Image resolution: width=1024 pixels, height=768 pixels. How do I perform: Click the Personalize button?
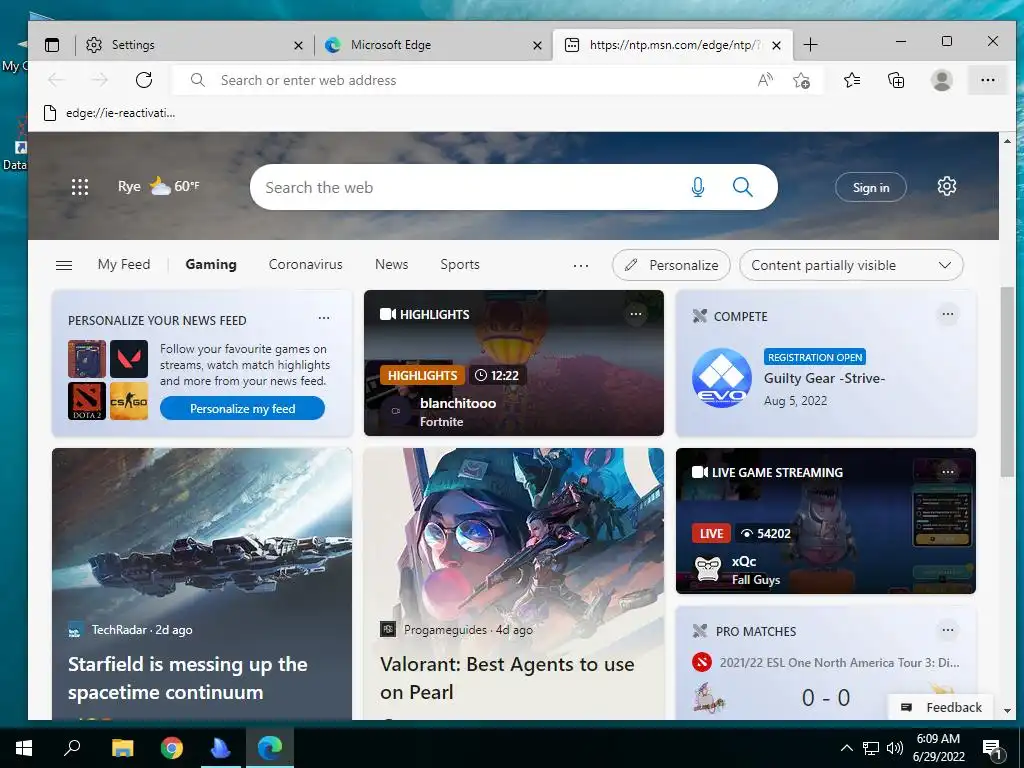(x=671, y=265)
